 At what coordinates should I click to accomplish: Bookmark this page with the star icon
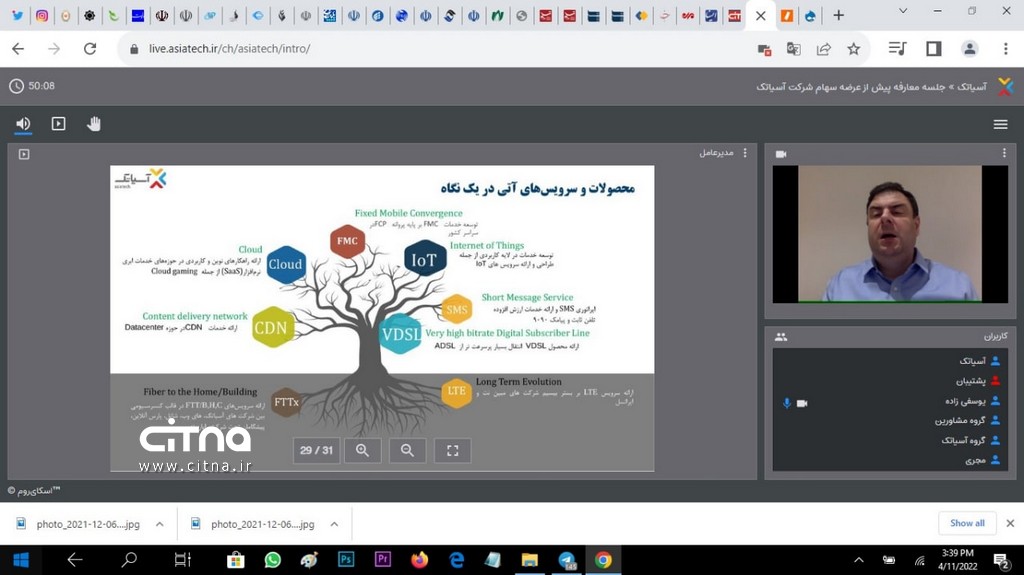click(x=853, y=49)
